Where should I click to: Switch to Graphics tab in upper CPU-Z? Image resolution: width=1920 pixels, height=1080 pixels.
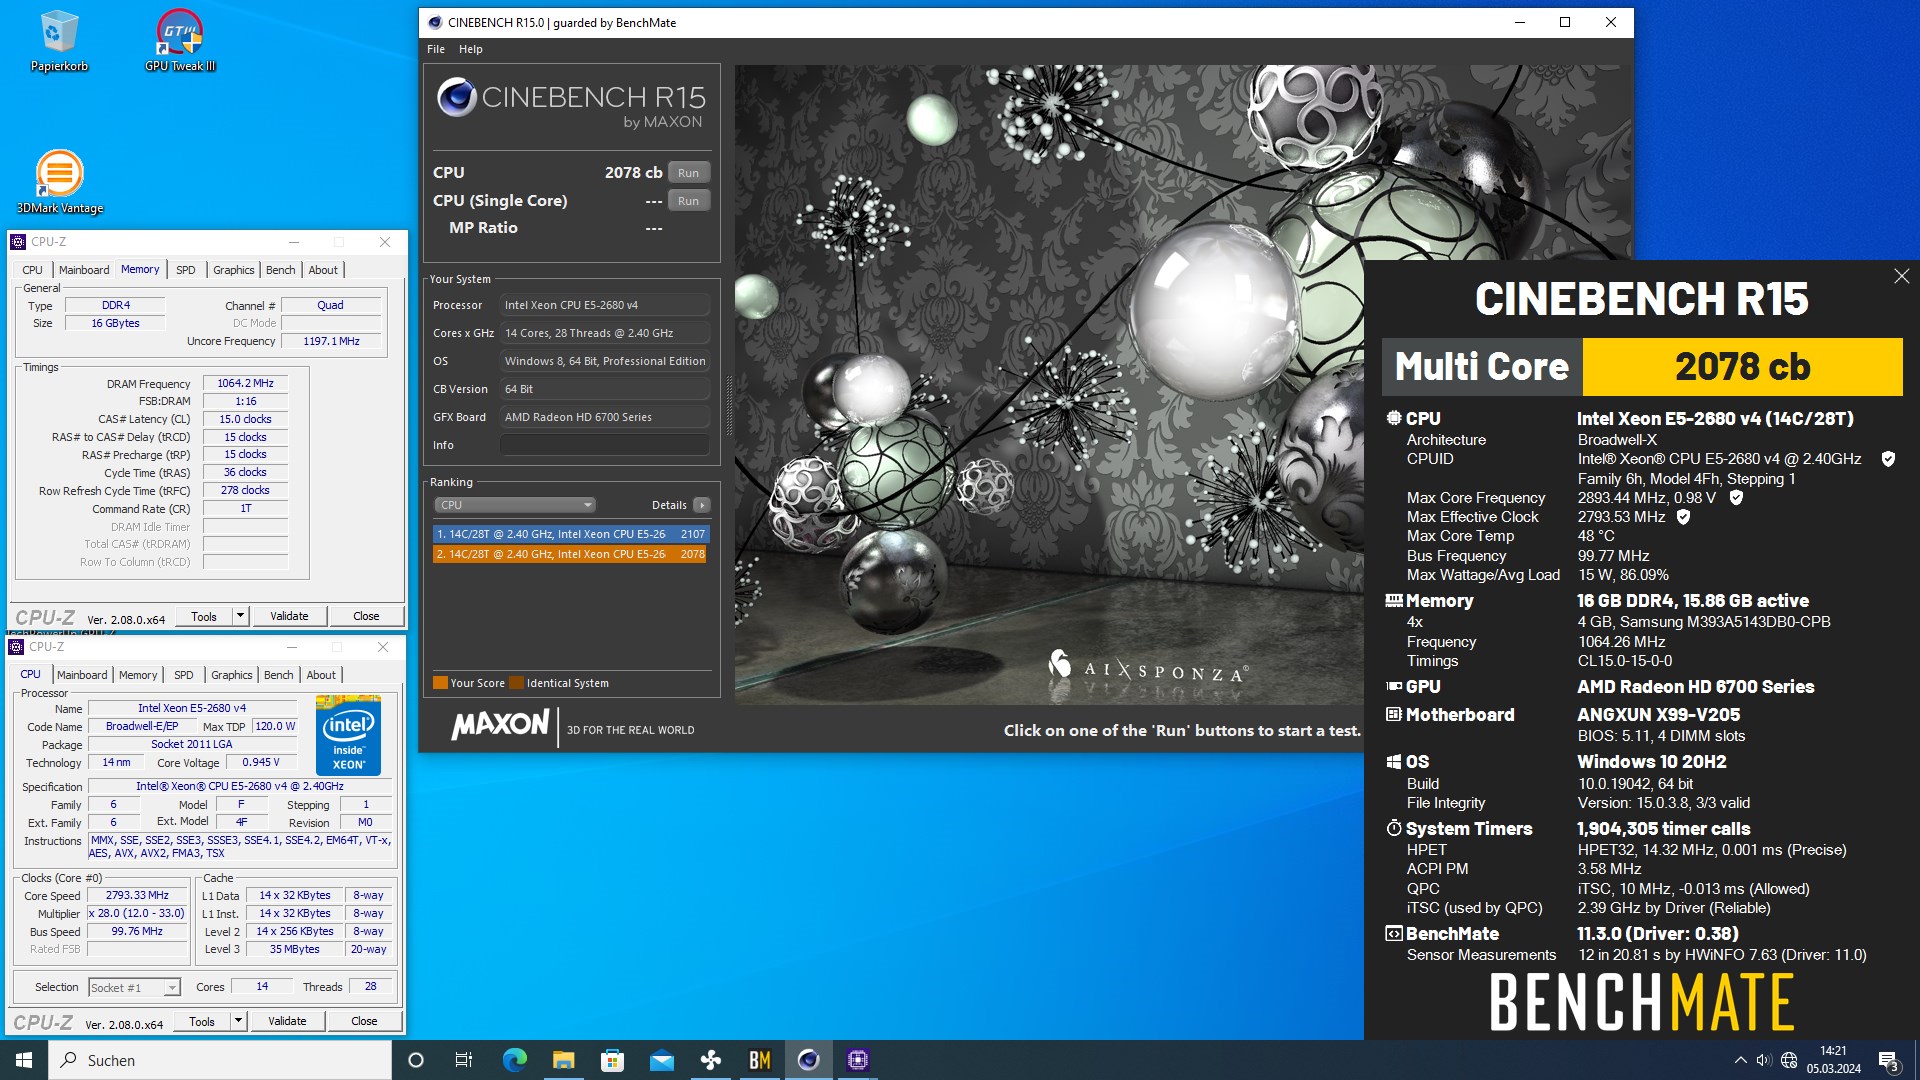[x=234, y=270]
